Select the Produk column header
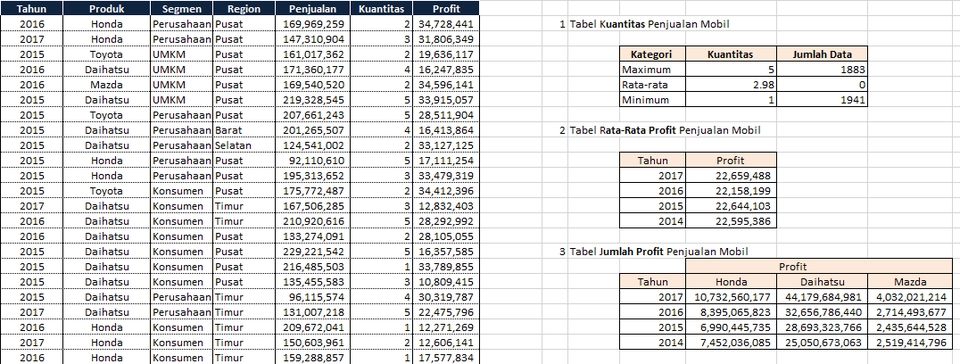 pyautogui.click(x=107, y=9)
